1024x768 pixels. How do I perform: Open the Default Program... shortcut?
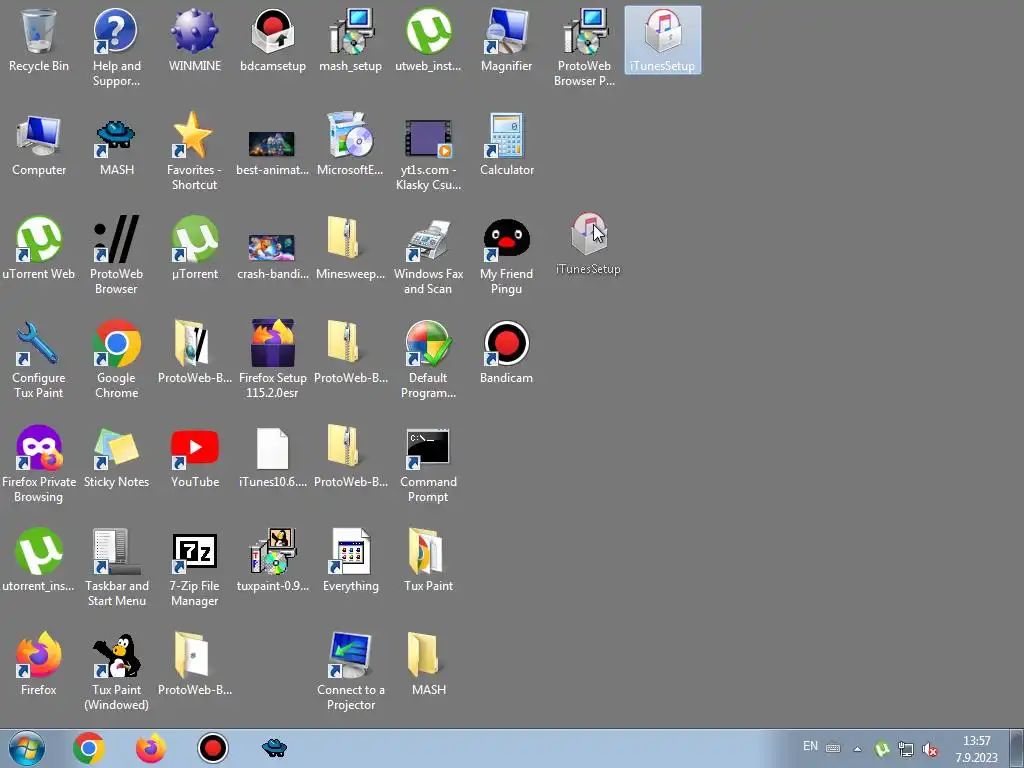pos(428,359)
